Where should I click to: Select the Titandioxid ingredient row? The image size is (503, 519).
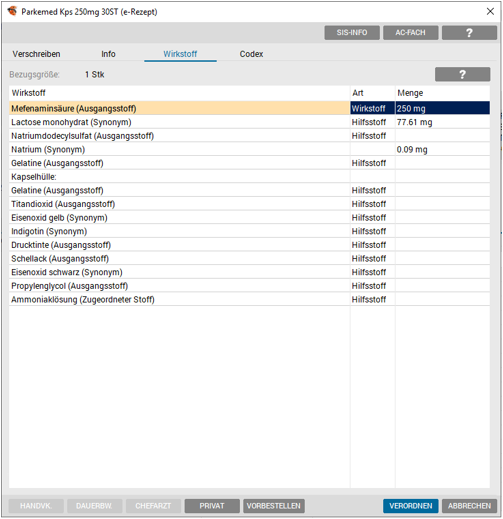[x=249, y=204]
